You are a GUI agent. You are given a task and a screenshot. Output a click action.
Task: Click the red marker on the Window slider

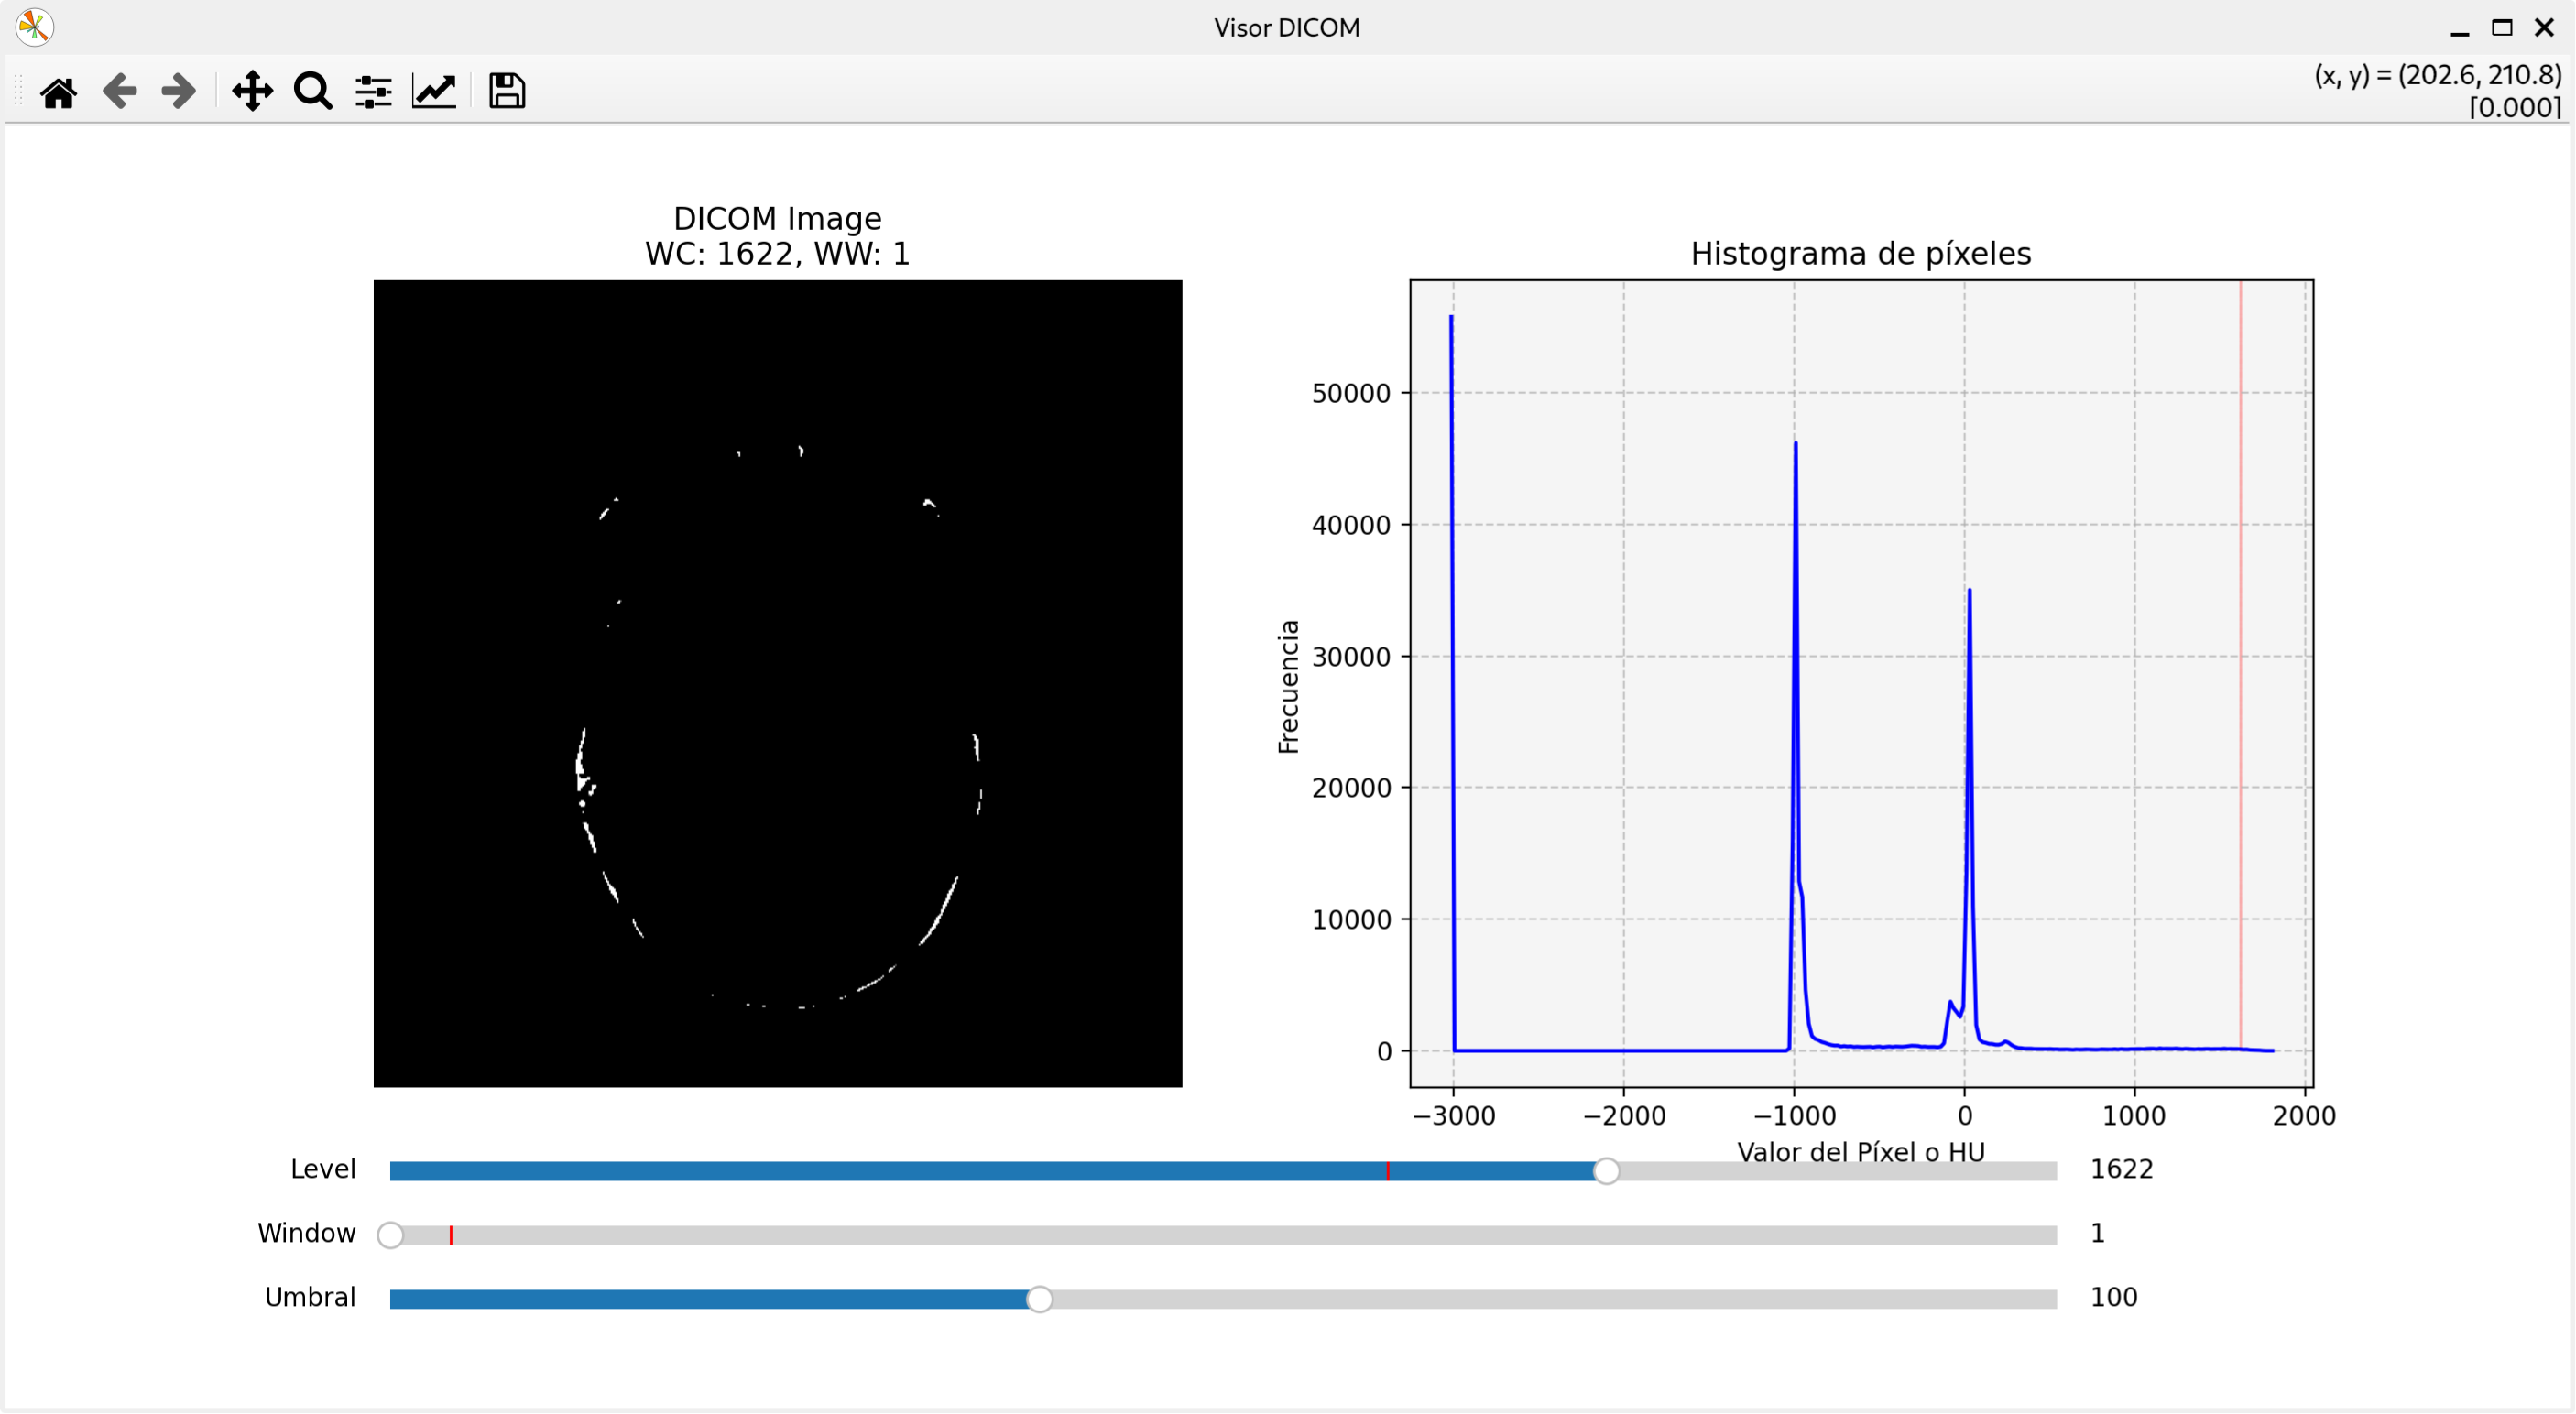[x=451, y=1235]
